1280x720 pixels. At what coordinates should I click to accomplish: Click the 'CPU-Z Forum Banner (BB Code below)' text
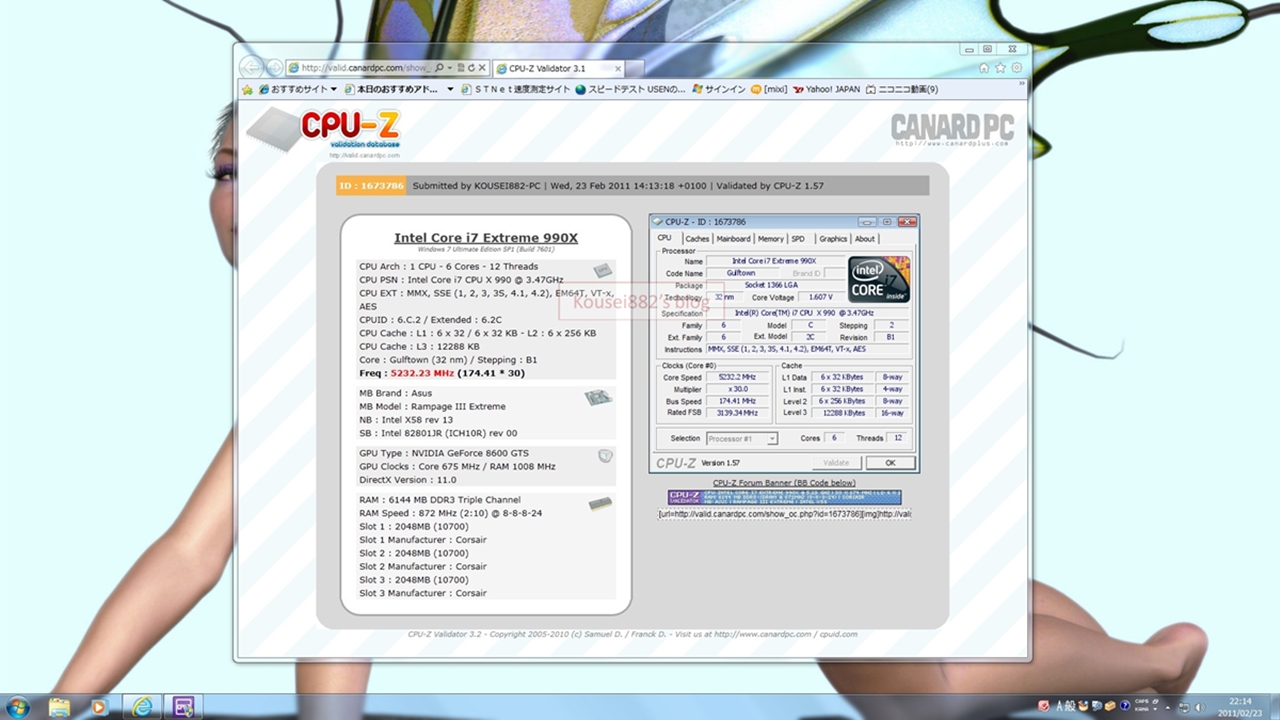784,483
